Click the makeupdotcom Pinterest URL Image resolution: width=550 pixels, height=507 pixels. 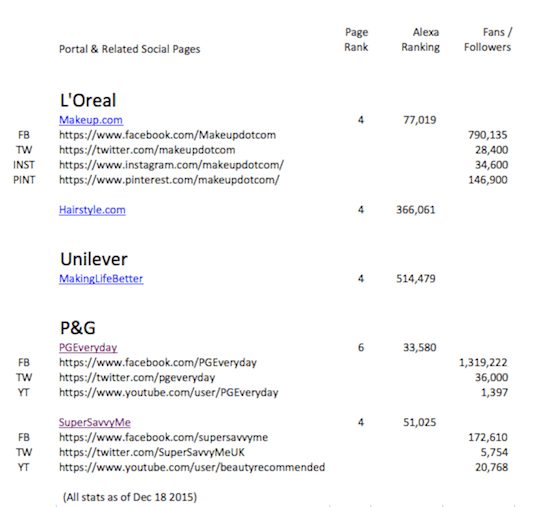click(x=169, y=180)
